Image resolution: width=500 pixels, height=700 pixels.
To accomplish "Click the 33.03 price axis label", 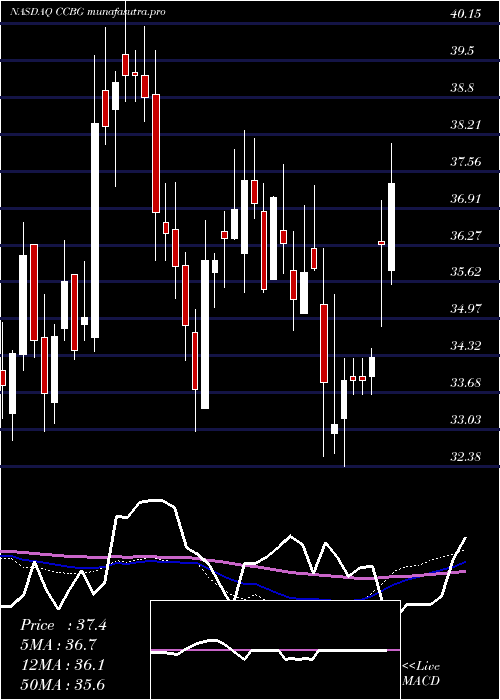I will point(465,420).
